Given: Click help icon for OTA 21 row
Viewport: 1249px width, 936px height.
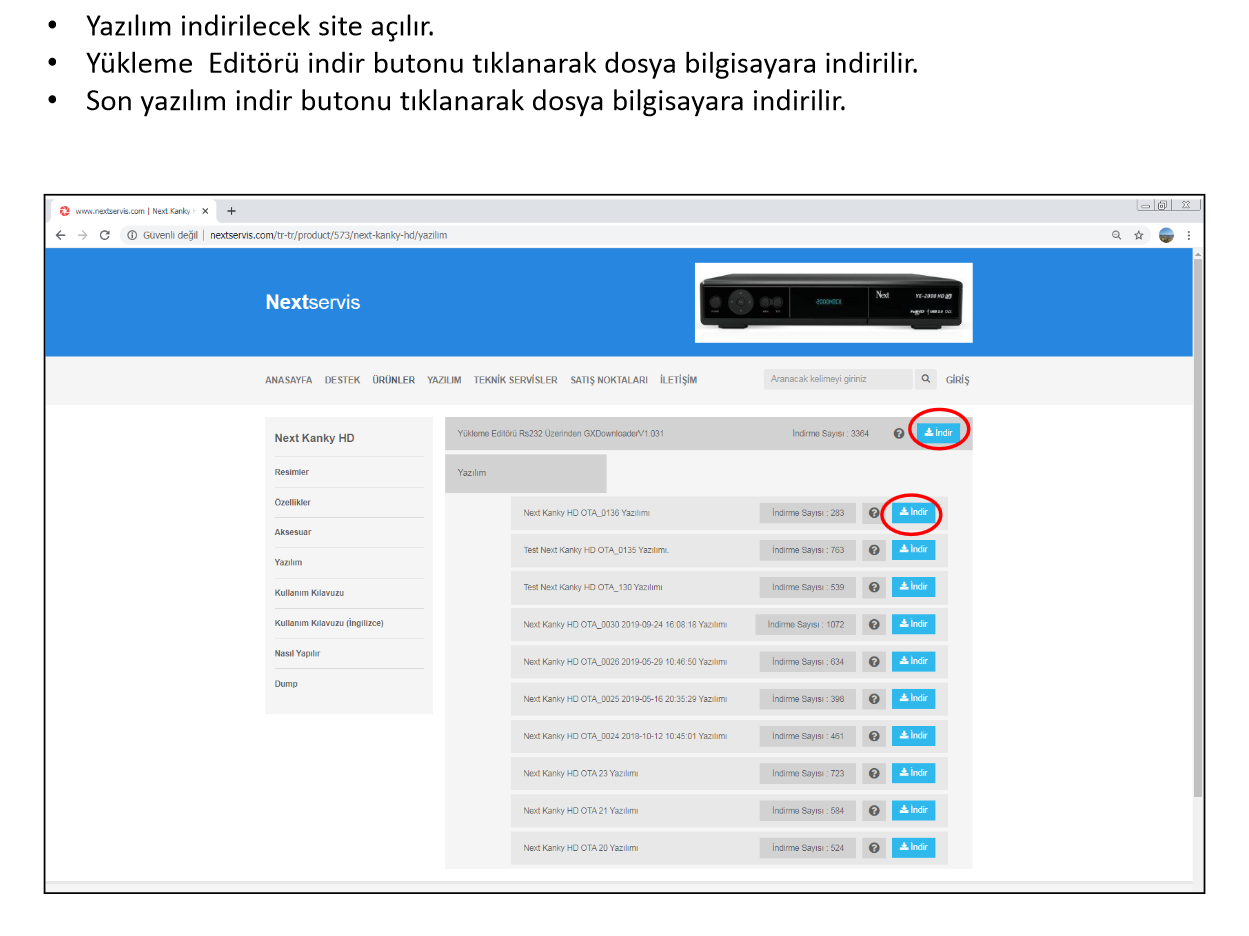Looking at the screenshot, I should (x=874, y=810).
